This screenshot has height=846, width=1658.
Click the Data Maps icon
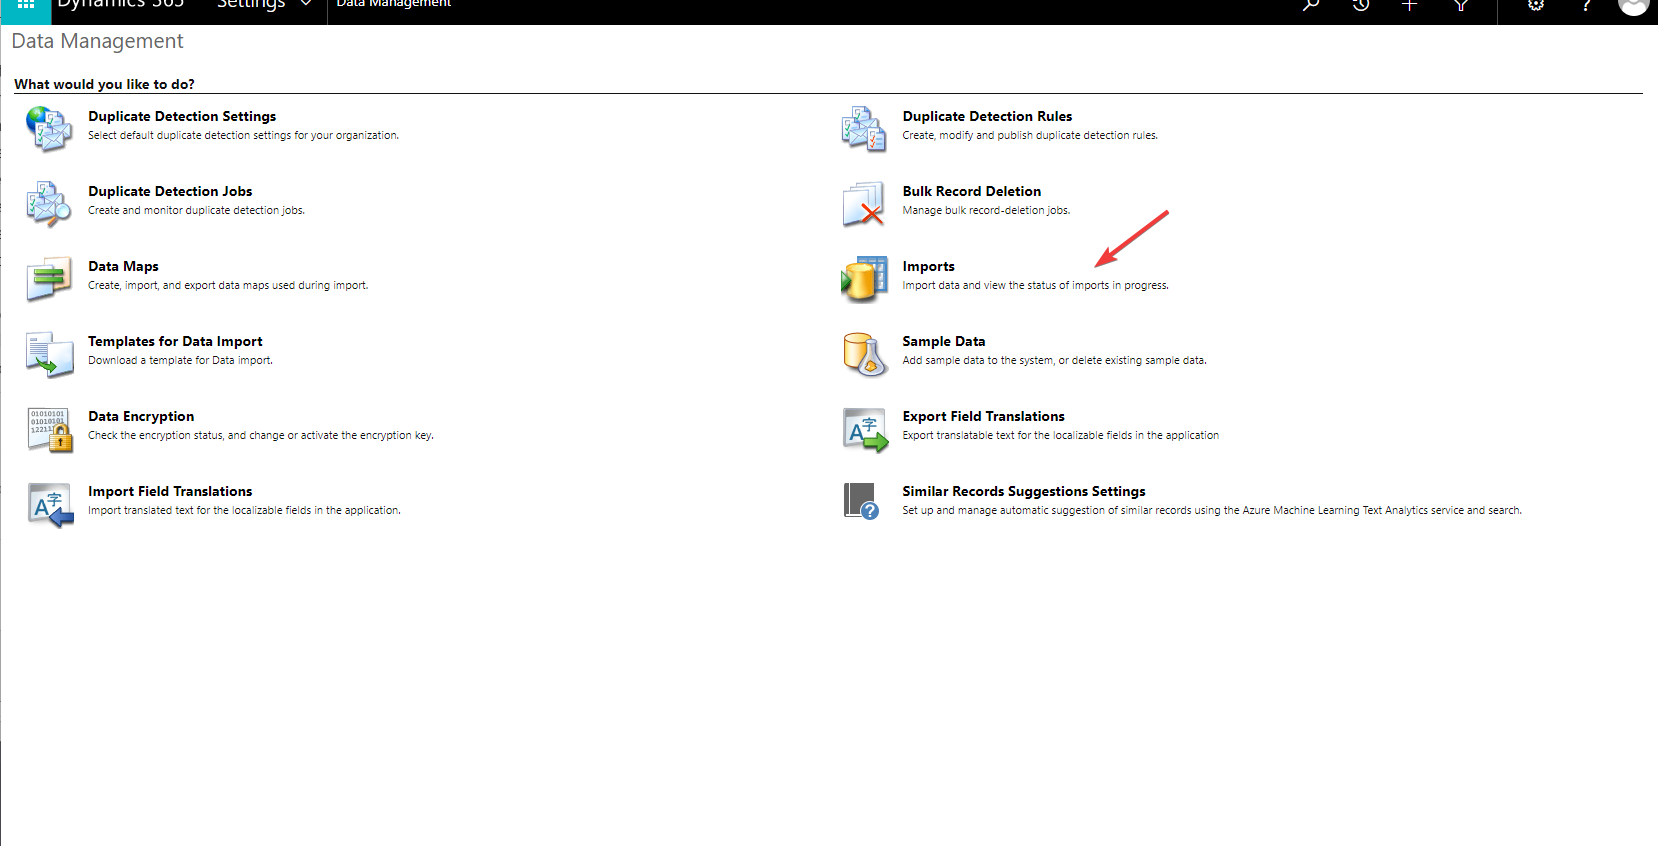click(49, 279)
